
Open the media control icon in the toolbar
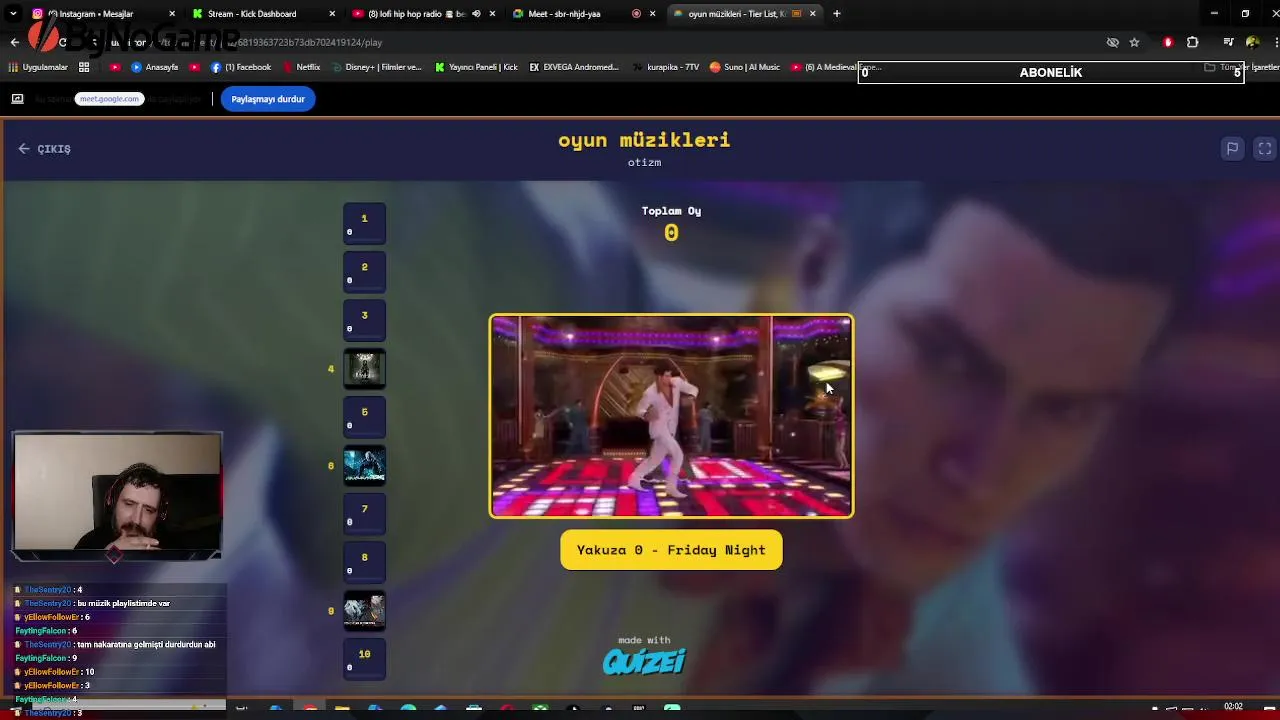point(1228,42)
